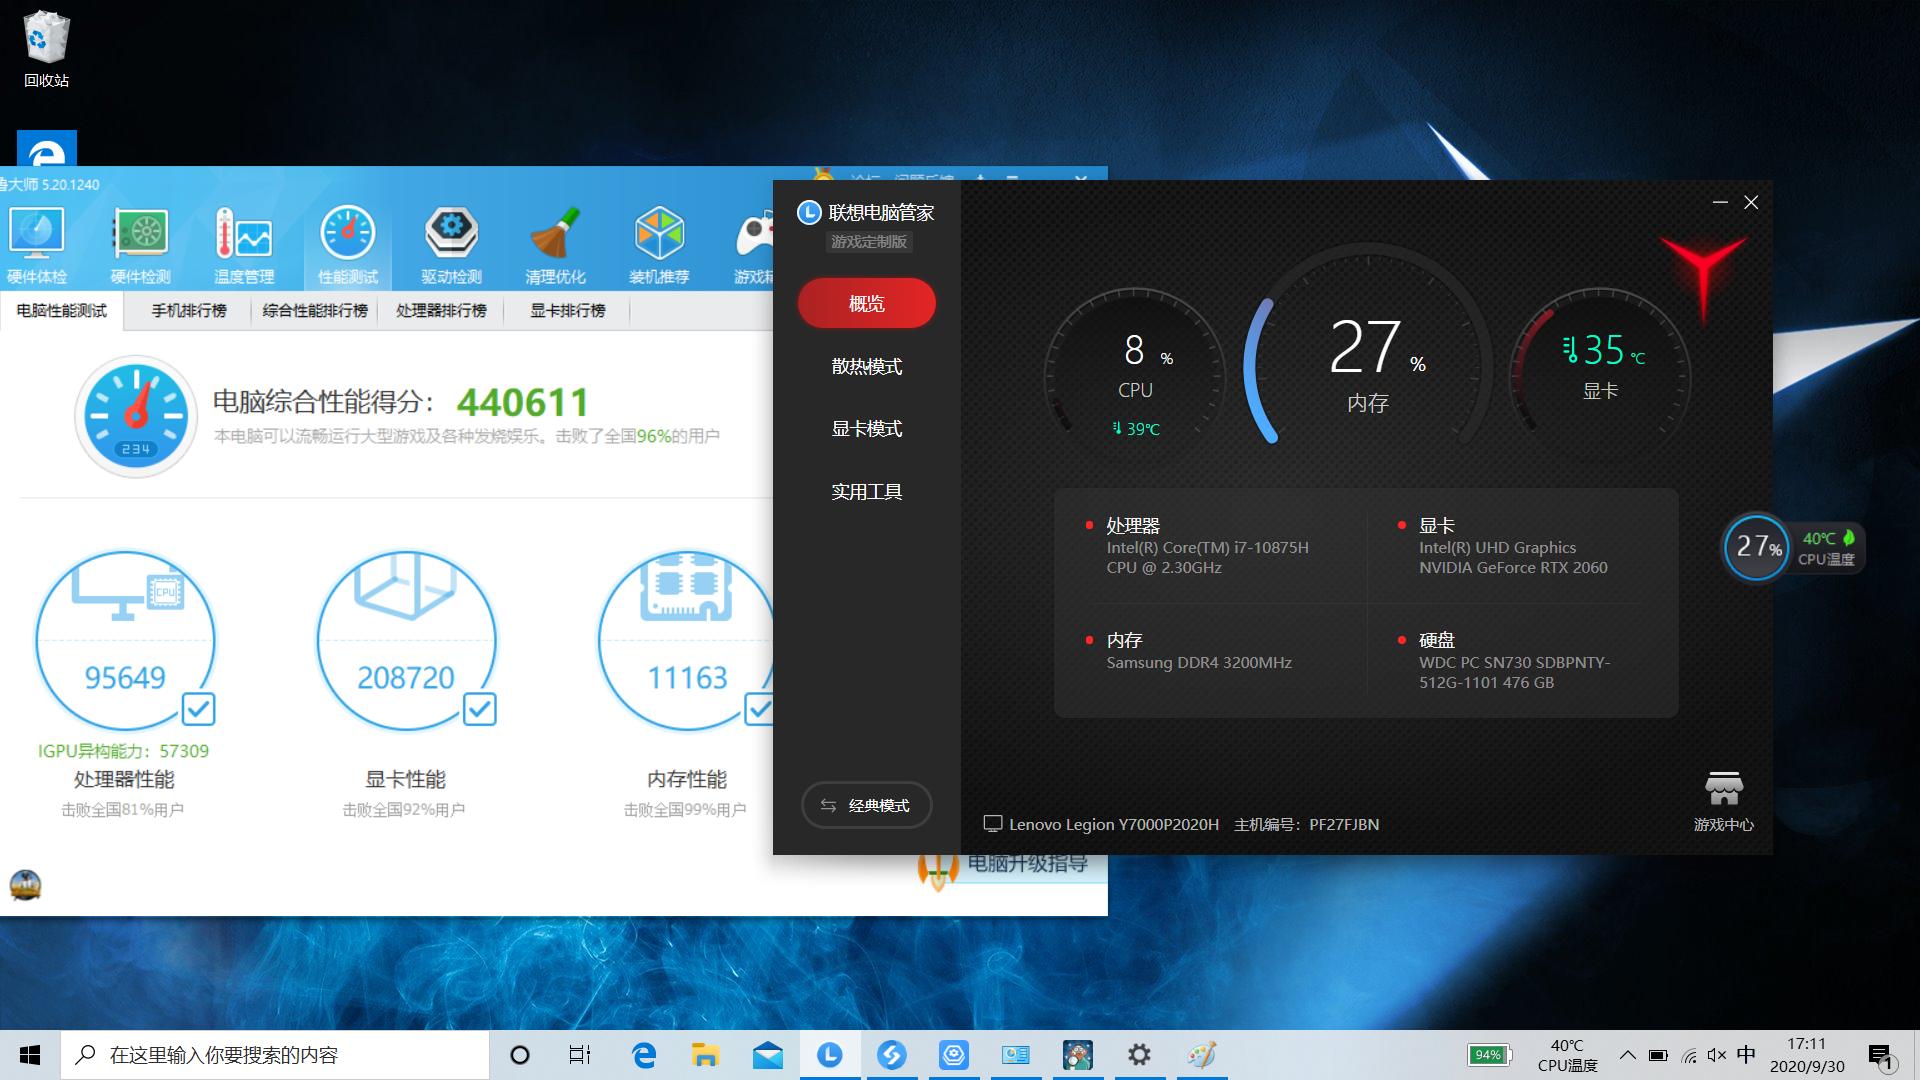Select 散热模式 in the Lenovo sidebar

[x=866, y=367]
